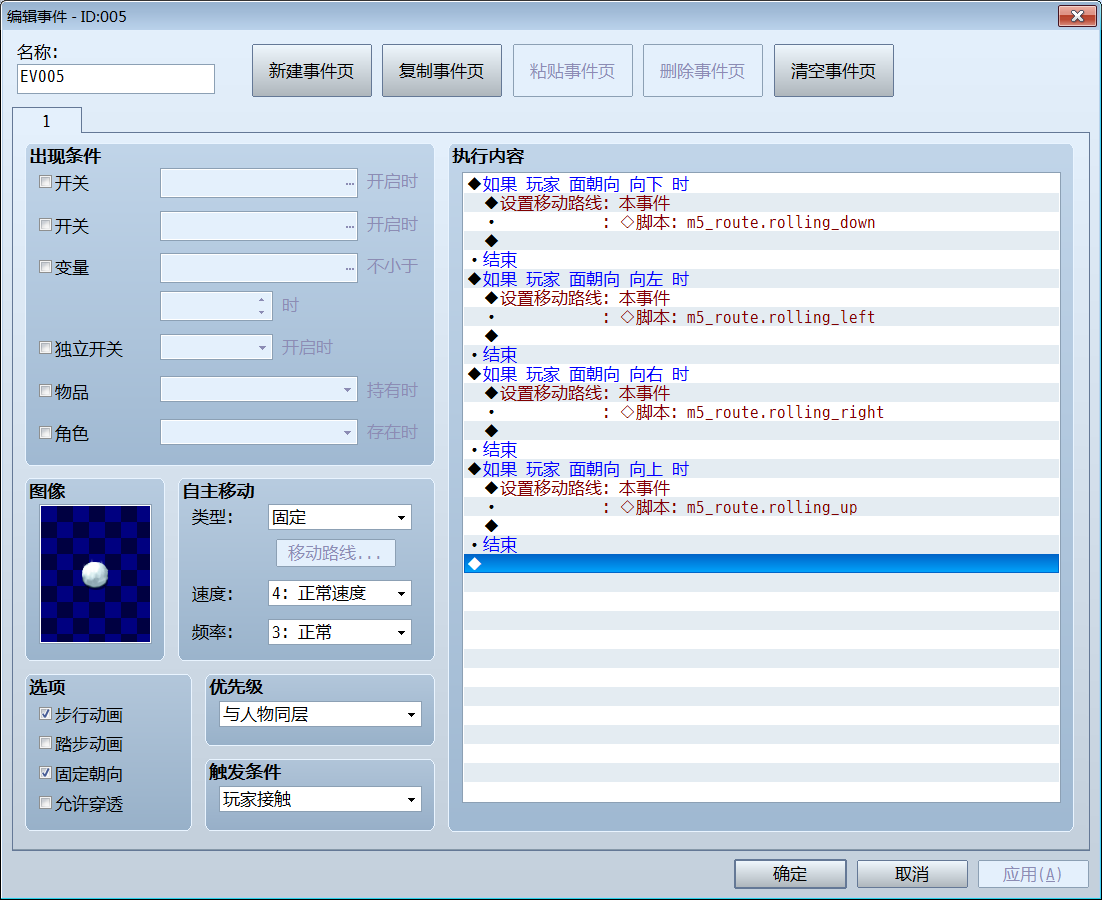The image size is (1102, 900).
Task: Uncheck the 固定朝向 option
Action: pos(46,773)
